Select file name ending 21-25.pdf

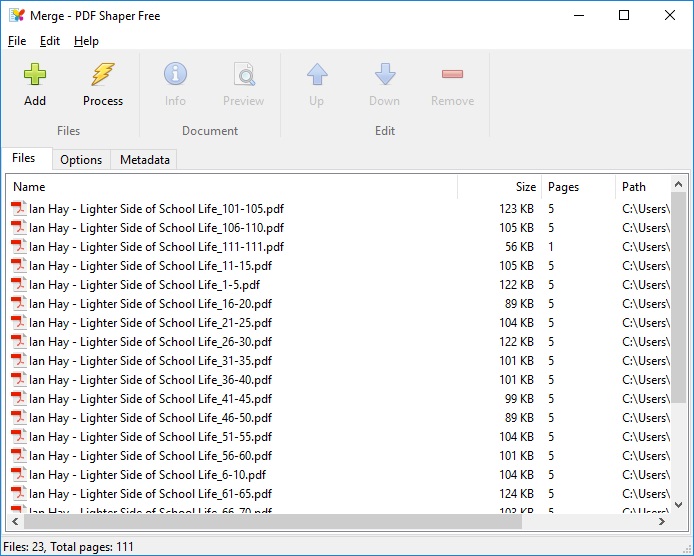(x=150, y=323)
